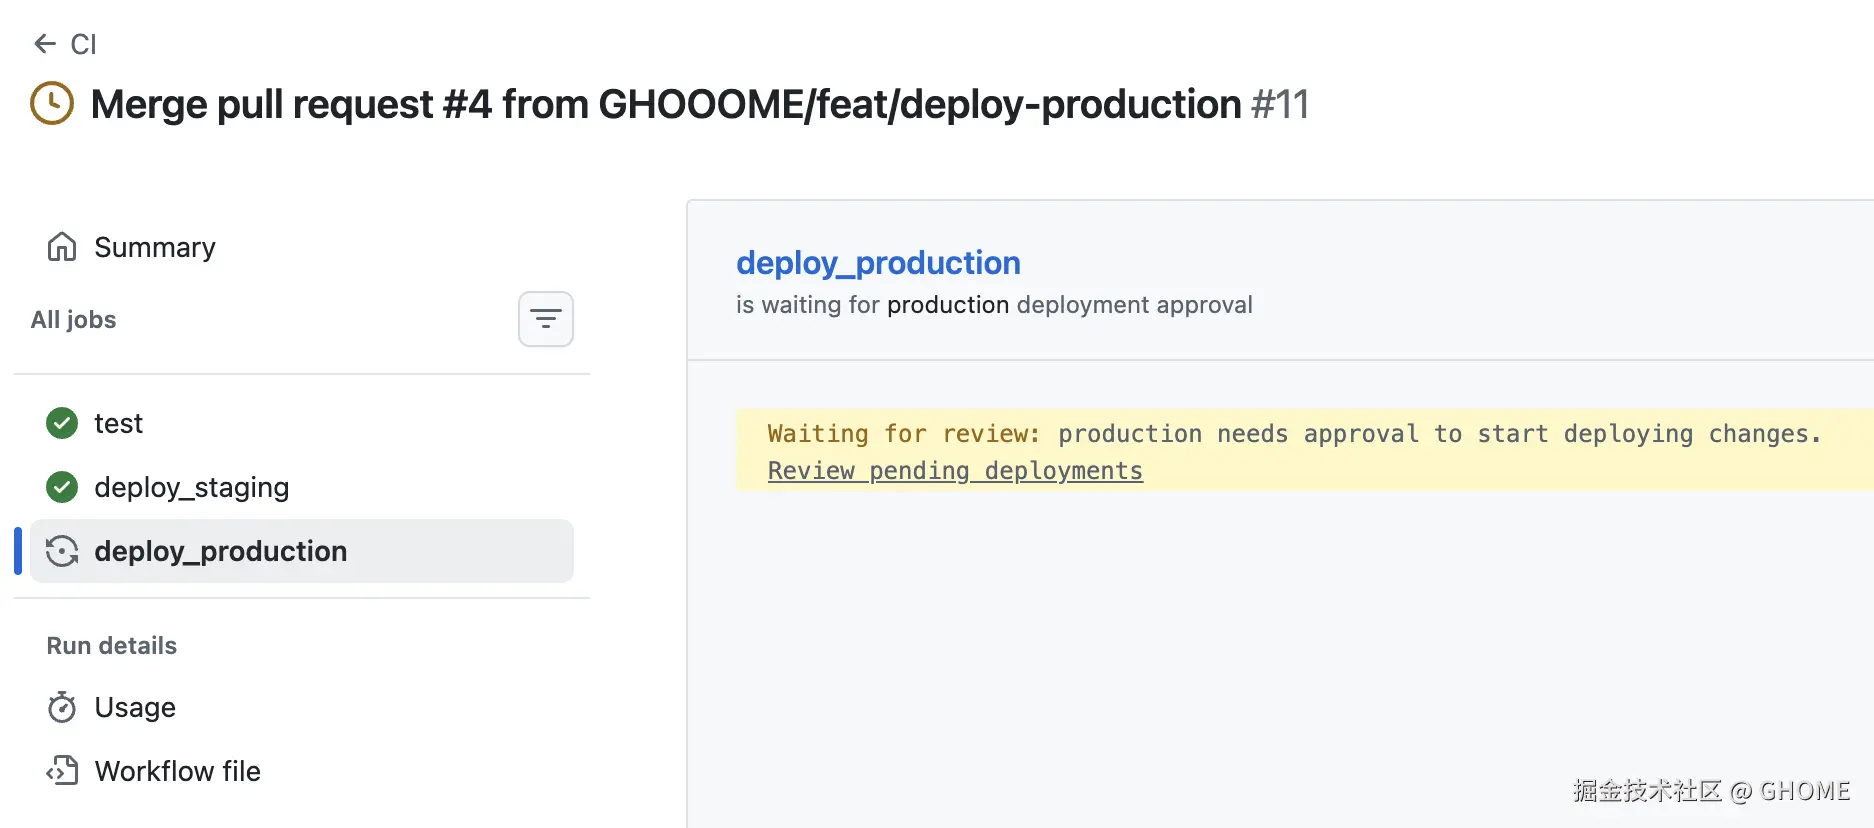Open the Usage run details
The image size is (1874, 828).
click(x=135, y=707)
